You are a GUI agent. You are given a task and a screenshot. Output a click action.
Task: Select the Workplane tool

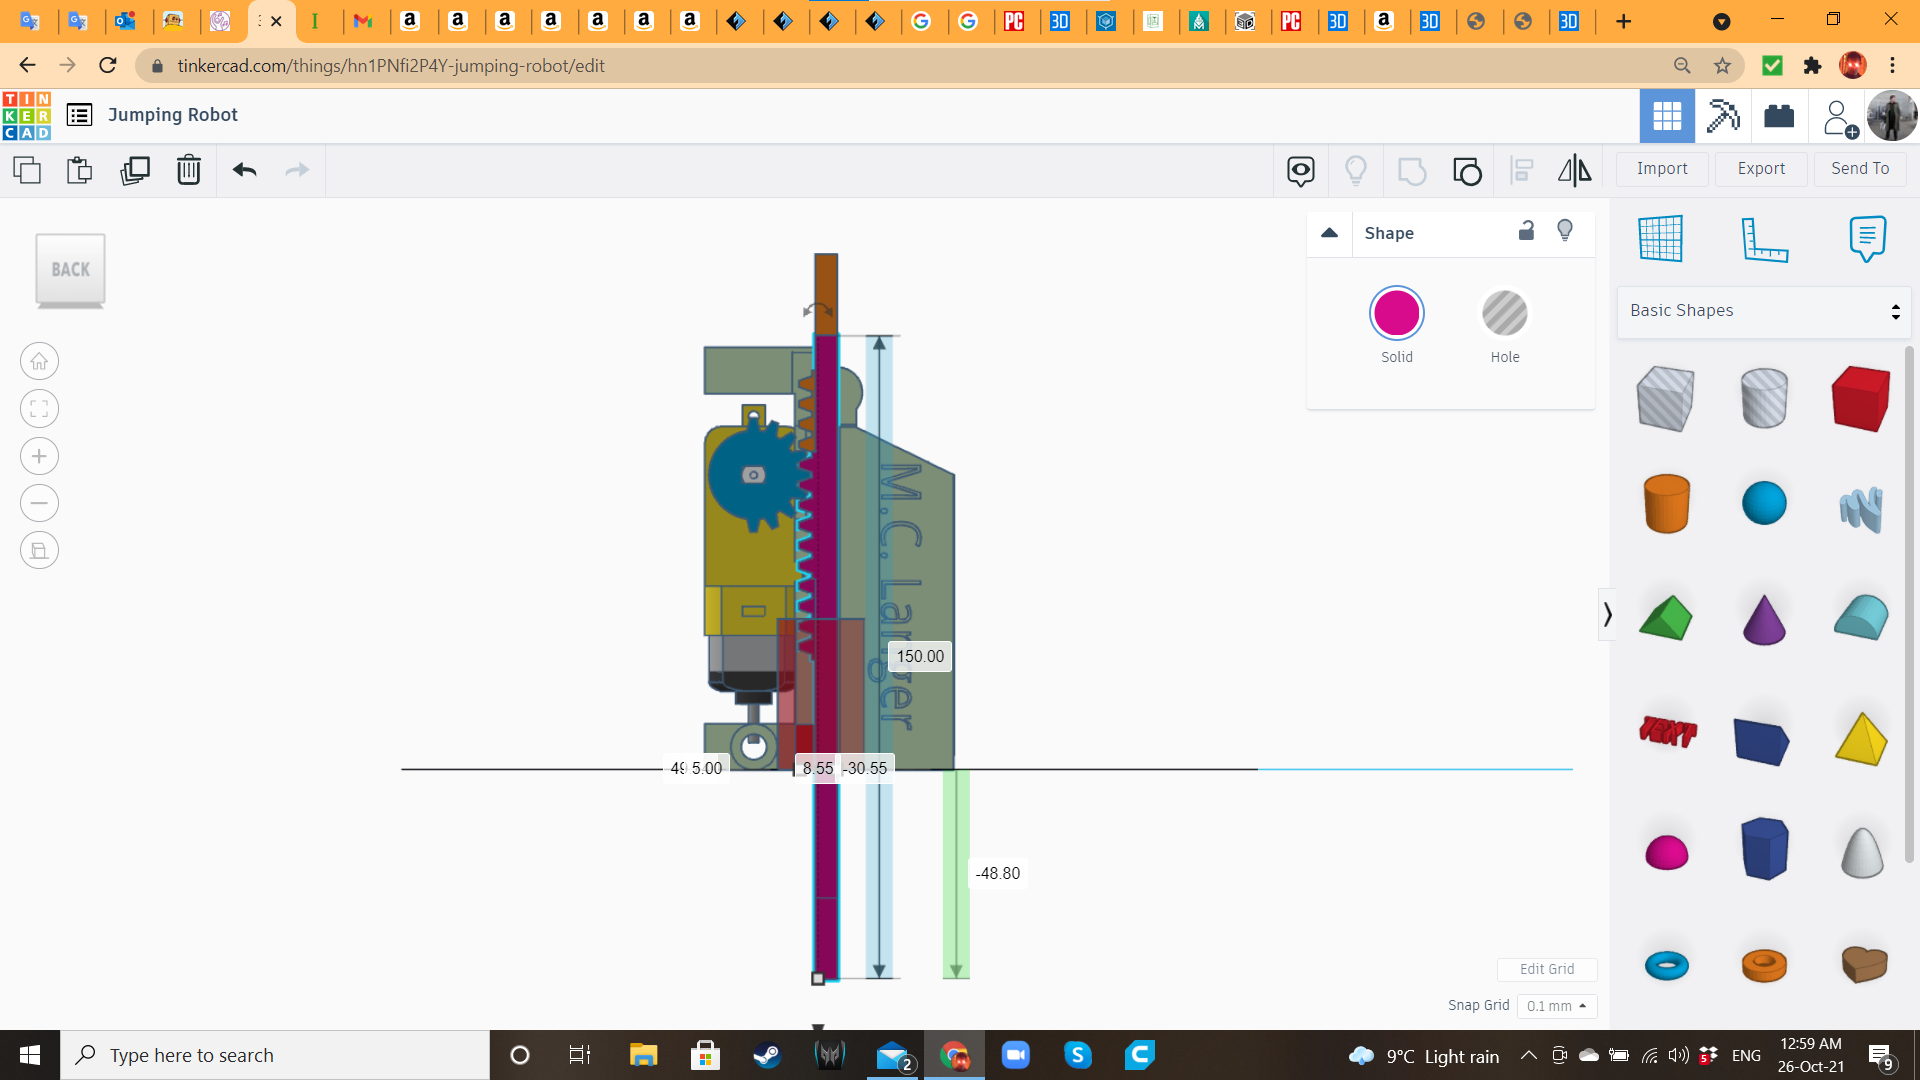(1661, 240)
